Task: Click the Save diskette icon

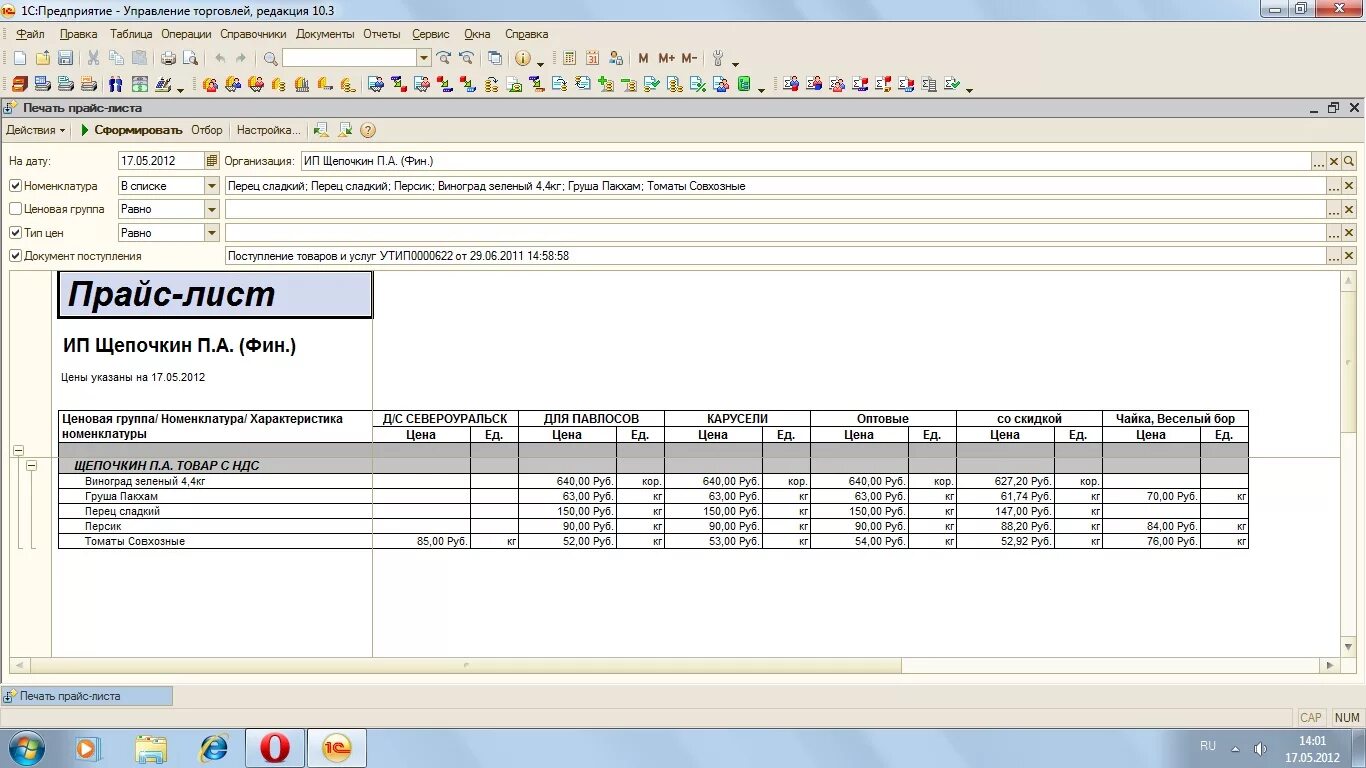Action: coord(65,59)
